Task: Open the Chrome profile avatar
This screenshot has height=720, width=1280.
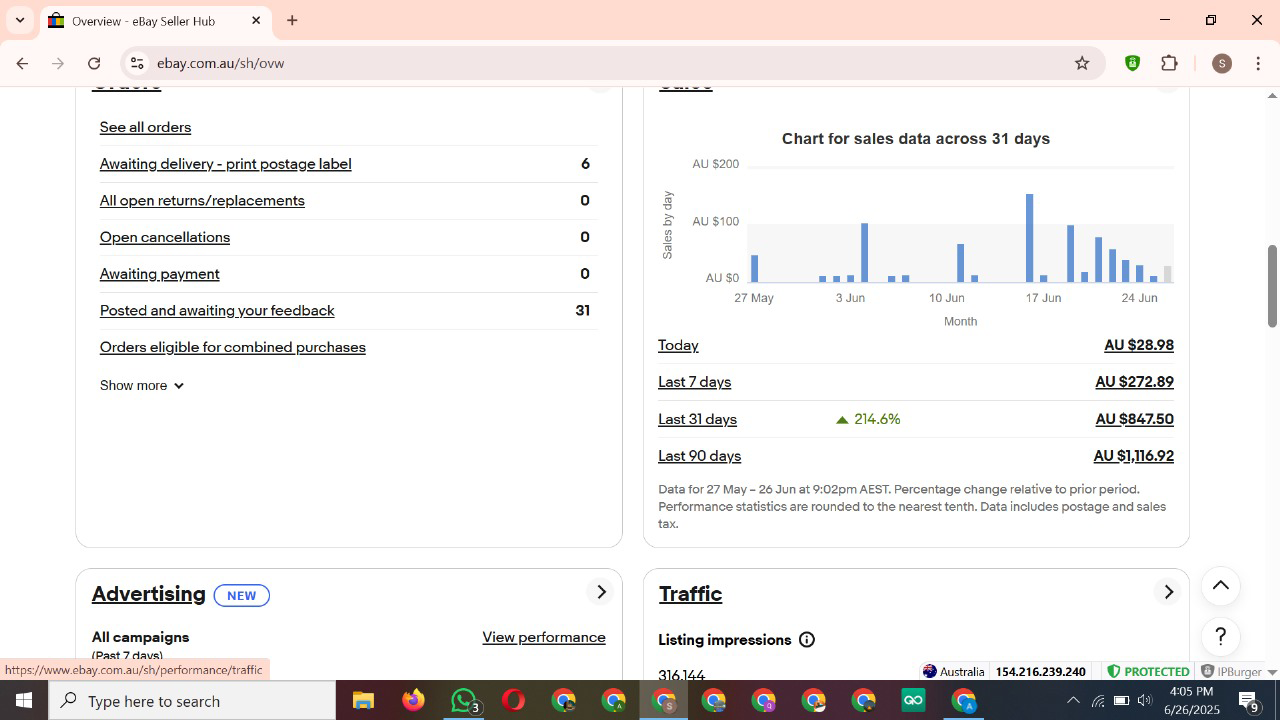Action: [1221, 63]
